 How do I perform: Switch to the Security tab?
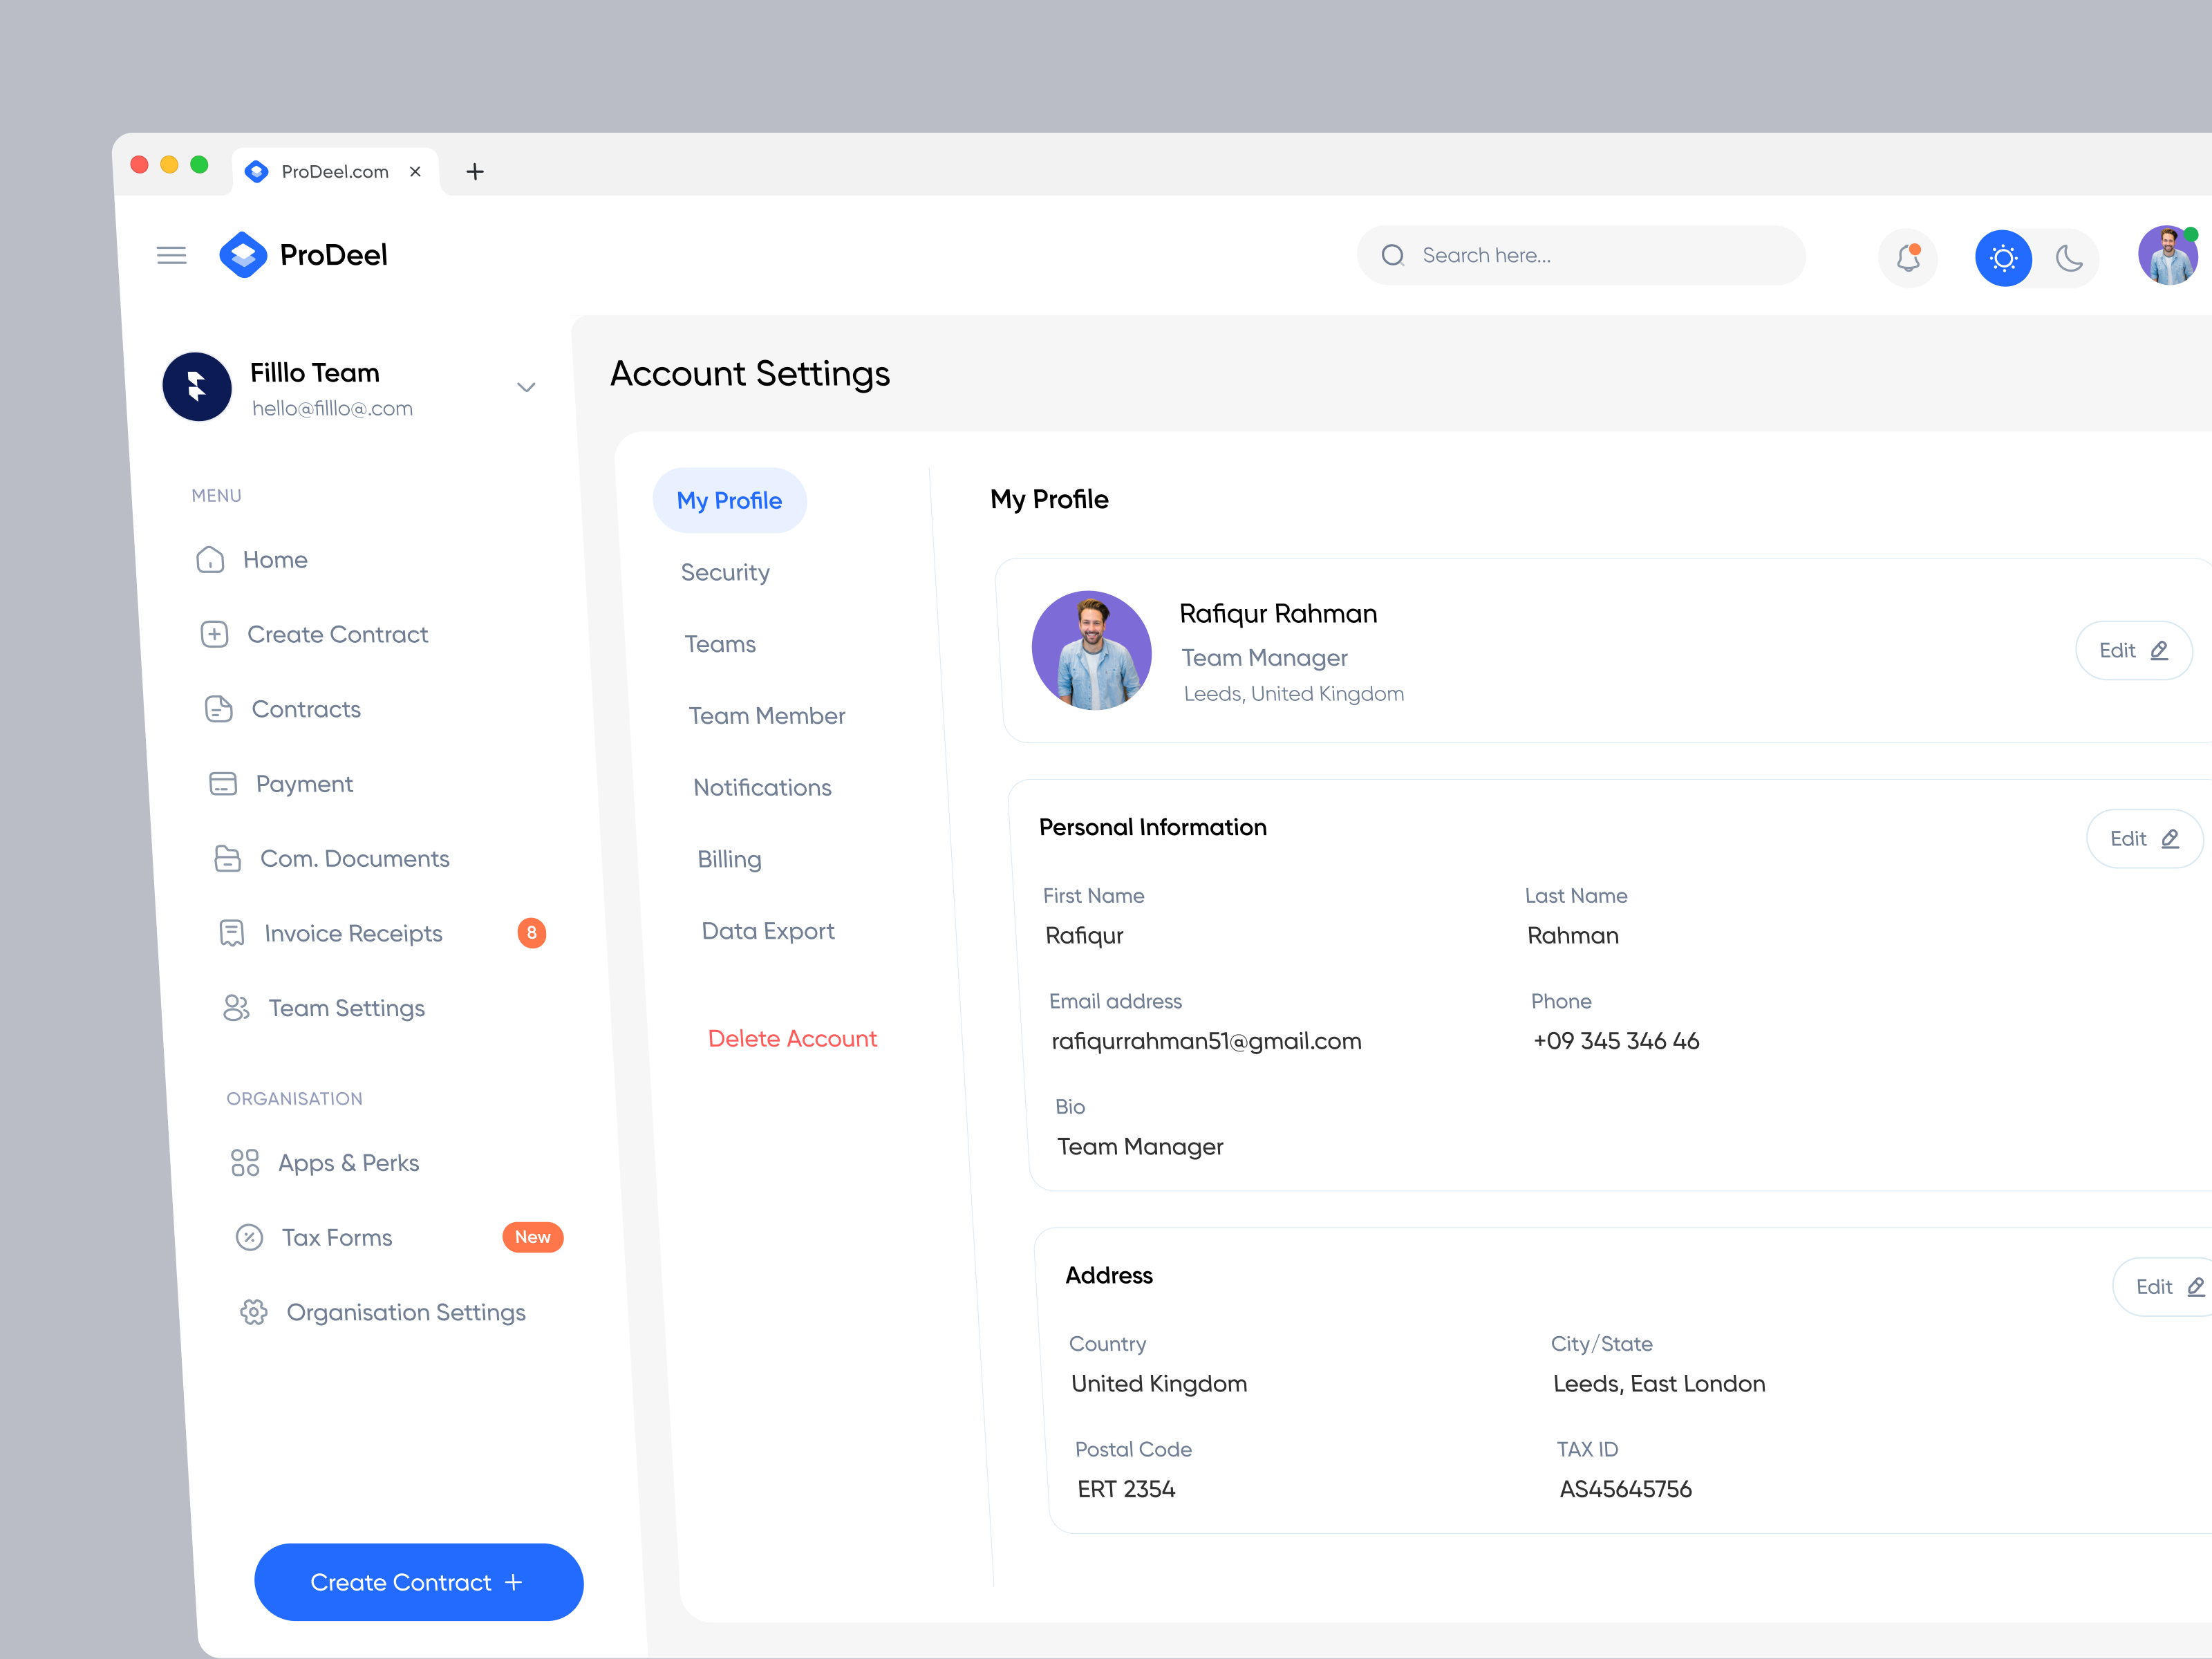(x=725, y=572)
